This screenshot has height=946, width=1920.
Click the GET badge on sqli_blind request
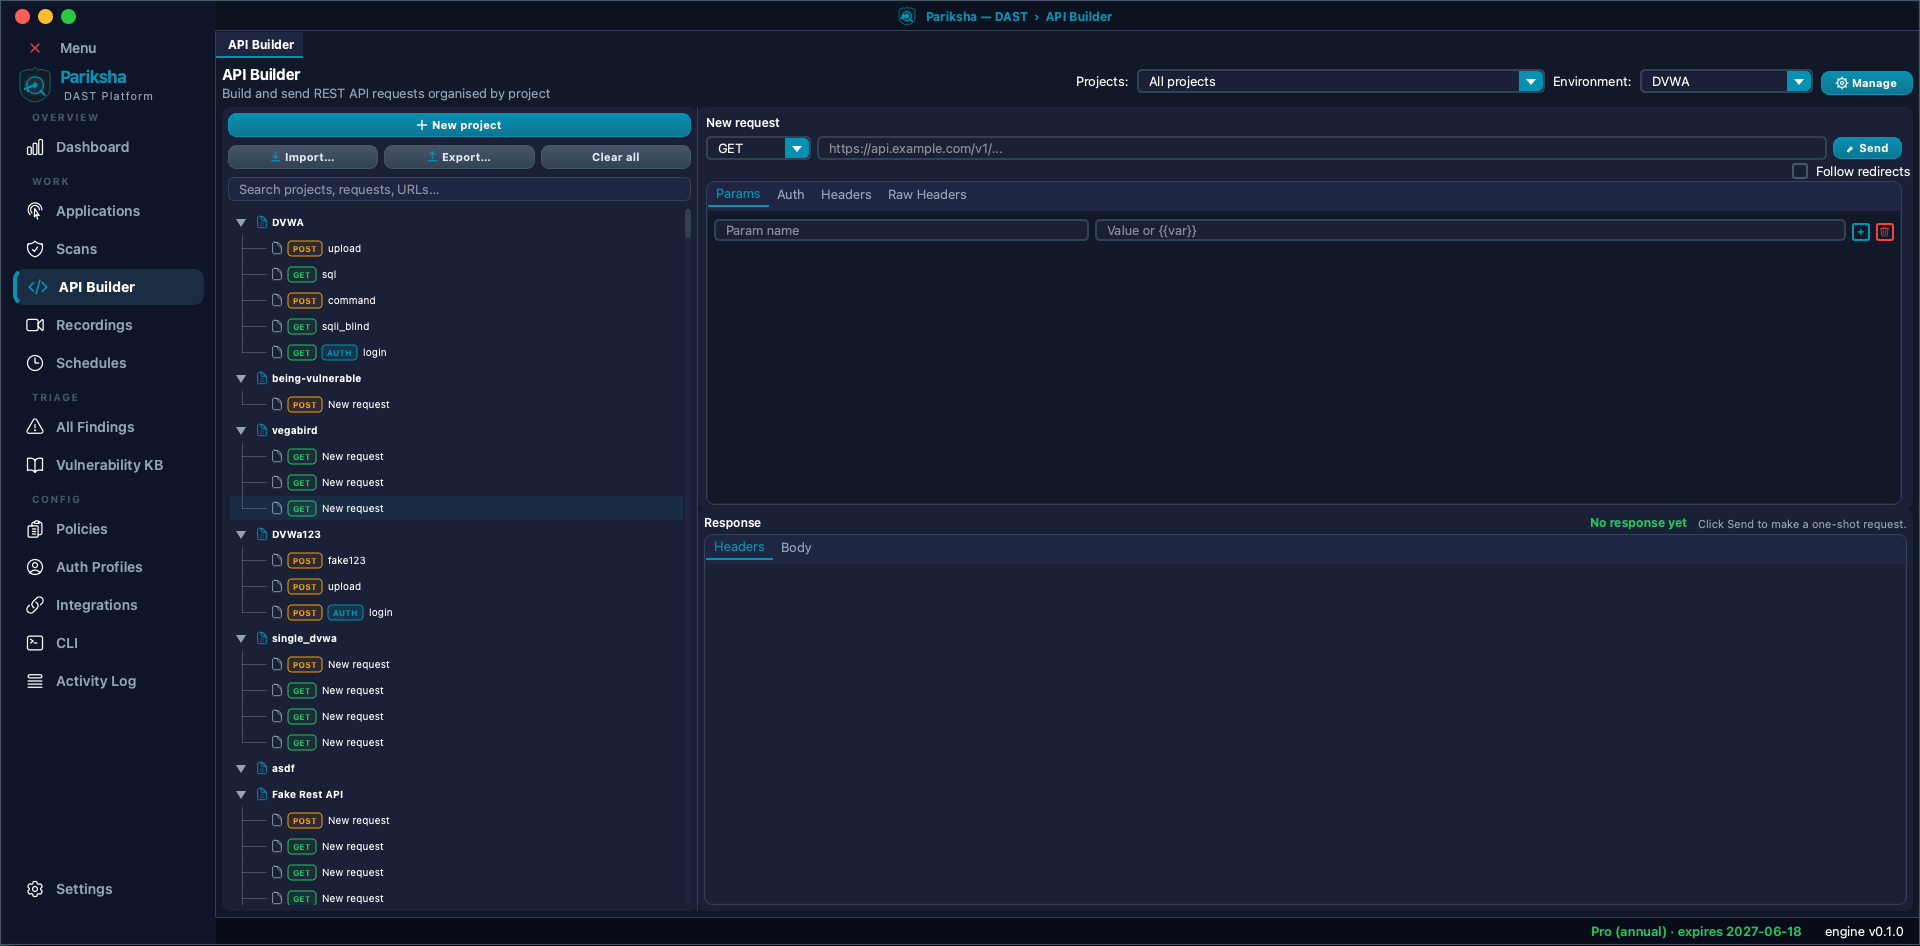[302, 326]
